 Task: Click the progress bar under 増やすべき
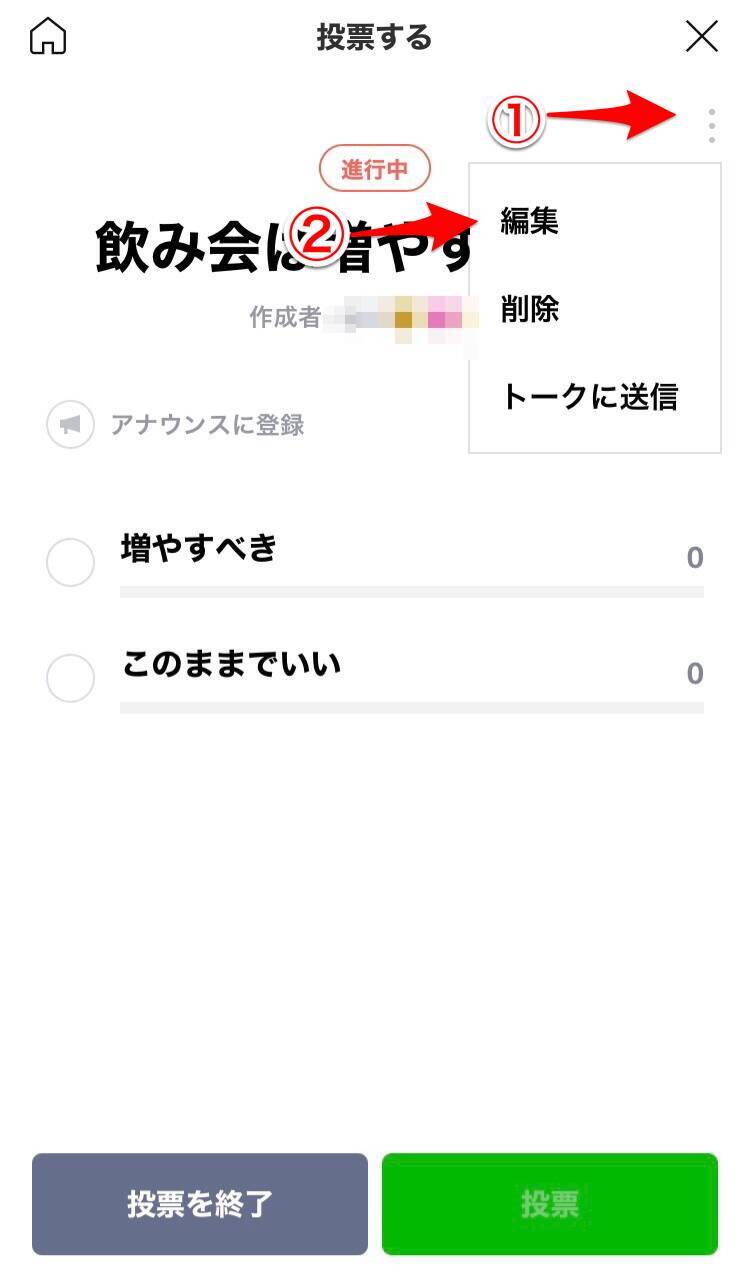411,592
